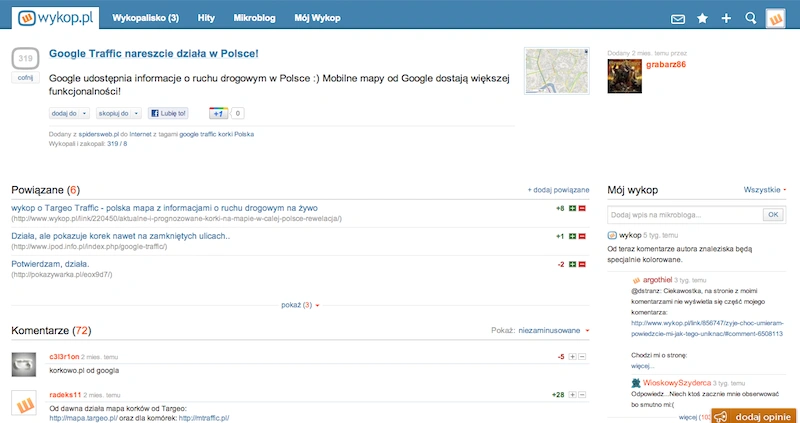
Task: Open Wykopalisko (3) tab
Action: pyautogui.click(x=145, y=18)
